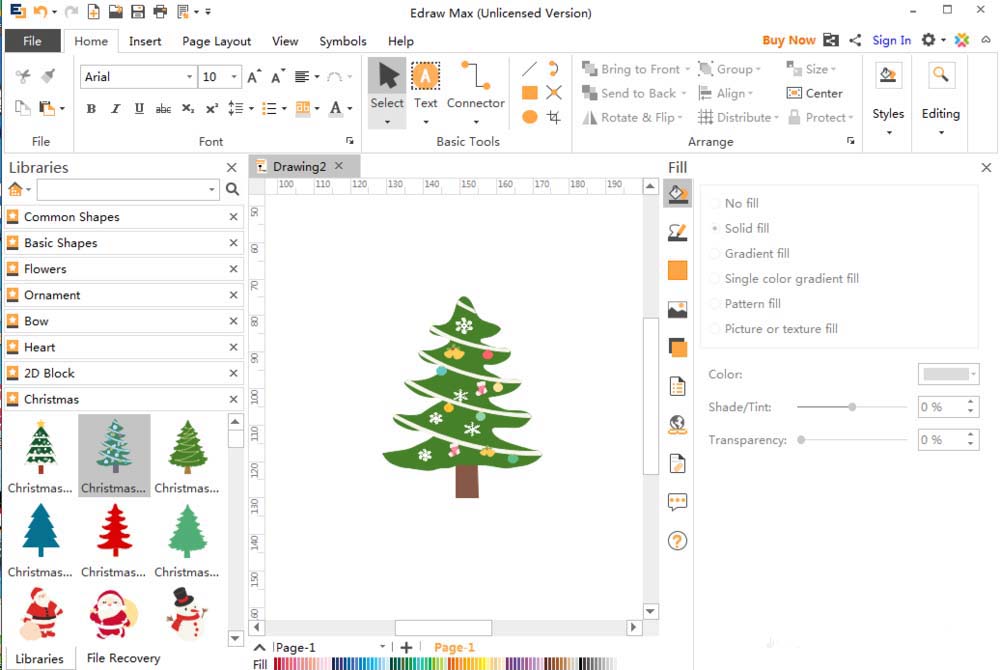Close the Christmas library
Image resolution: width=1000 pixels, height=670 pixels.
[233, 399]
